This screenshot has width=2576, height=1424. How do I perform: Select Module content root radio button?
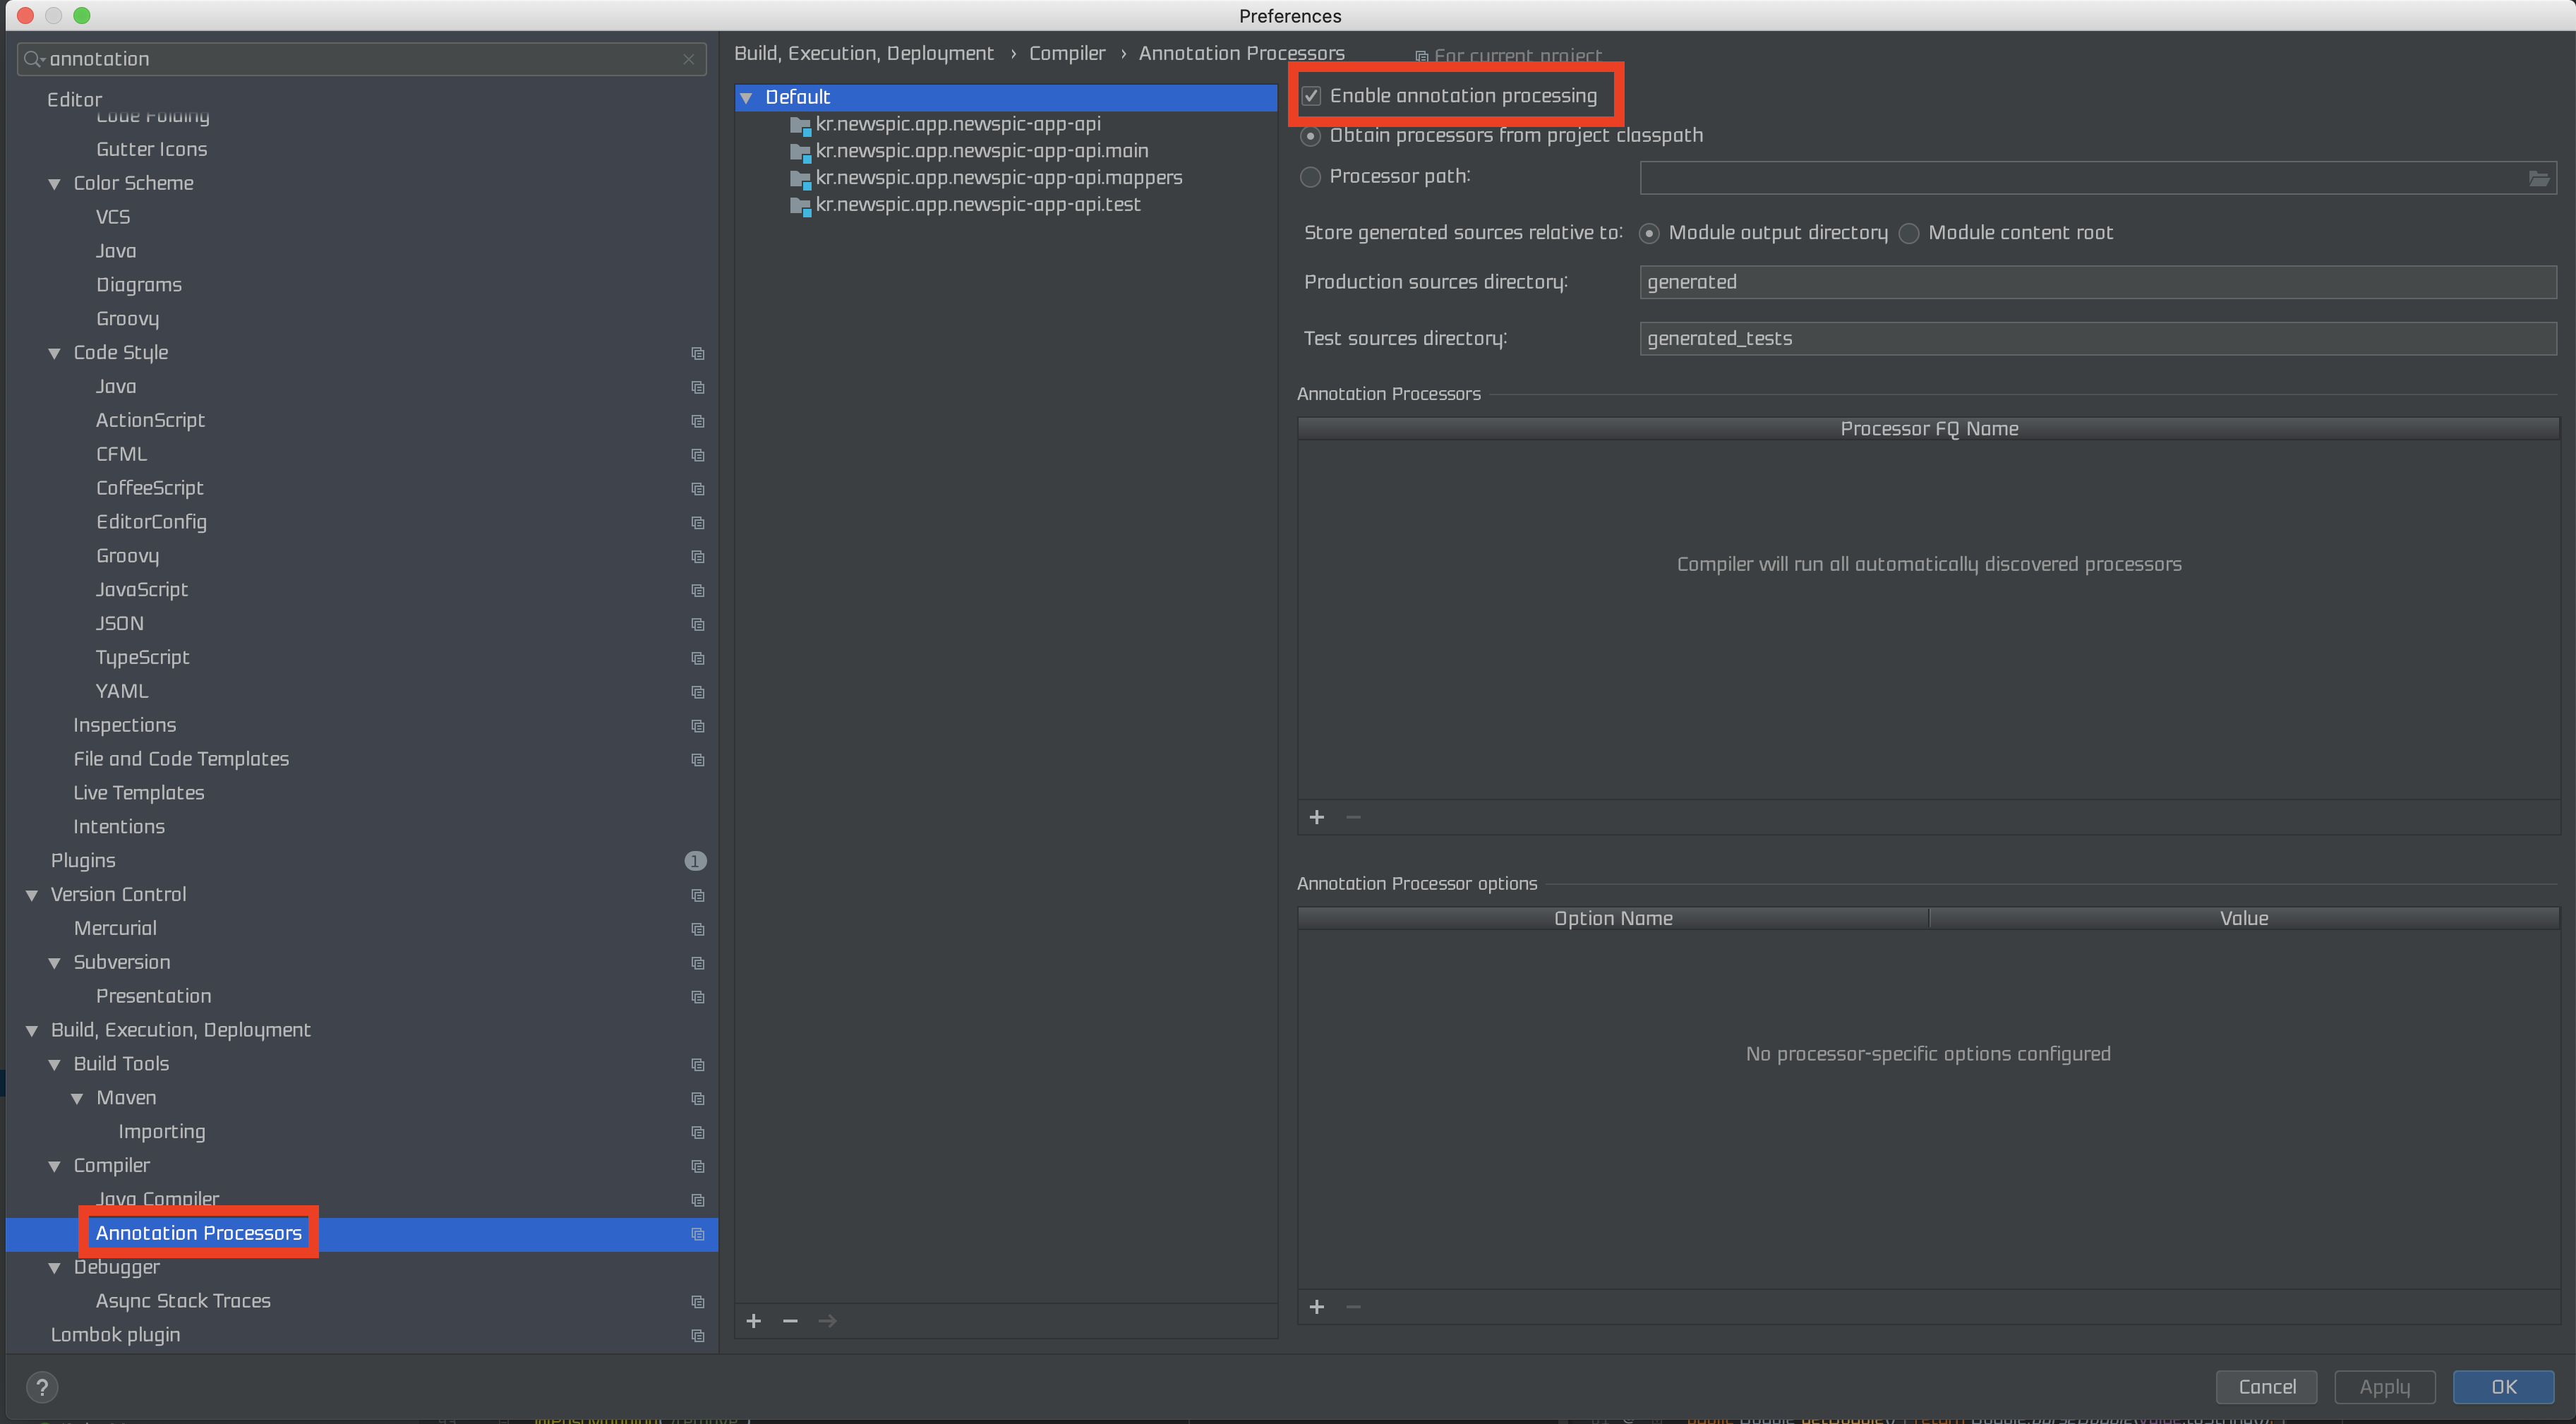click(x=1909, y=233)
